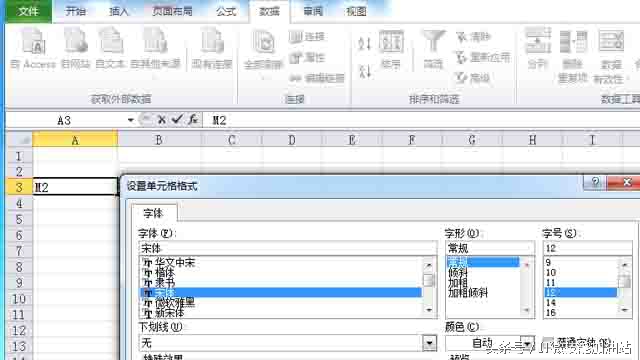
Task: Click the Properties (属性) ribbon icon
Action: click(296, 58)
